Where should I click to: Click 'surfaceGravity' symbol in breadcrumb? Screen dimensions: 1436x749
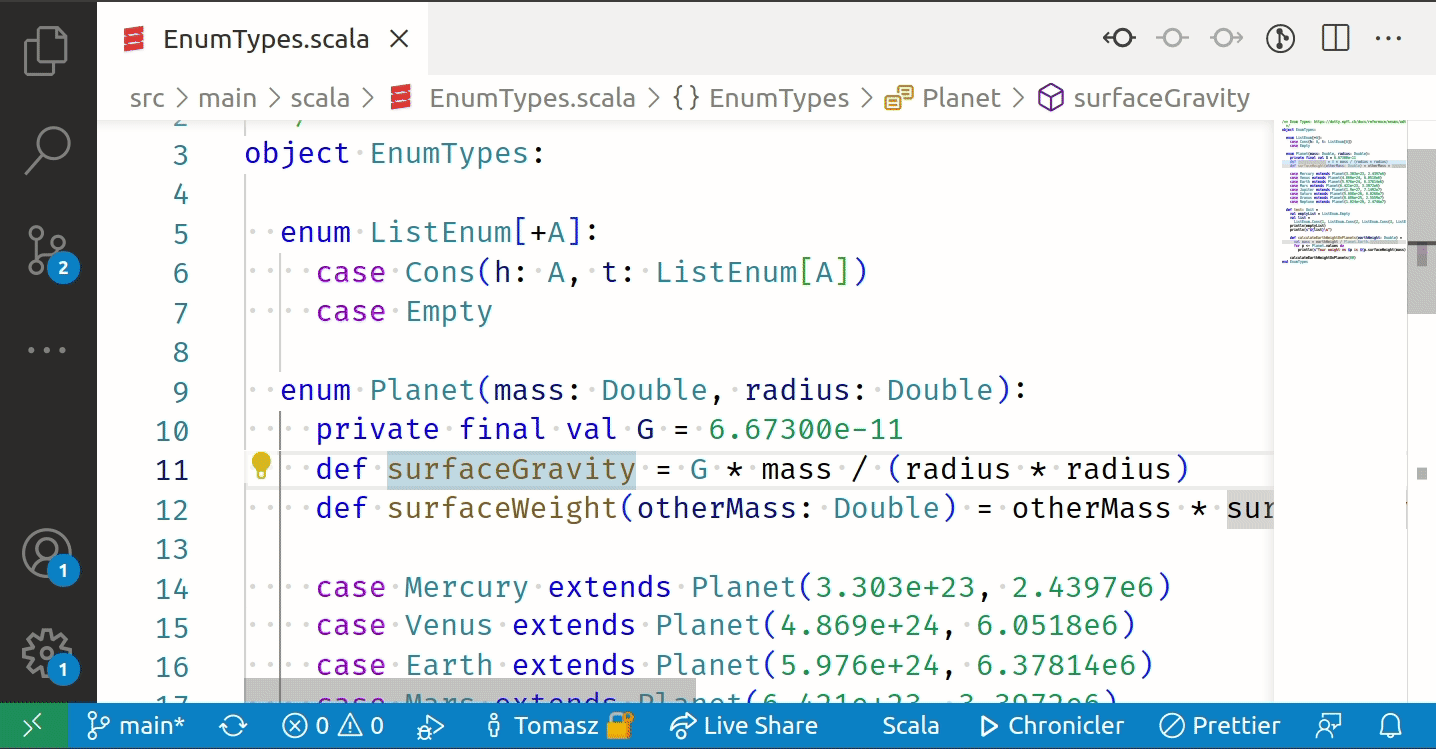point(1144,98)
